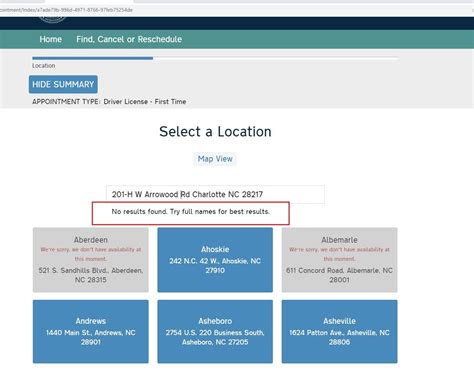Choose the Asheboro location card
The width and height of the screenshot is (474, 370).
point(215,331)
